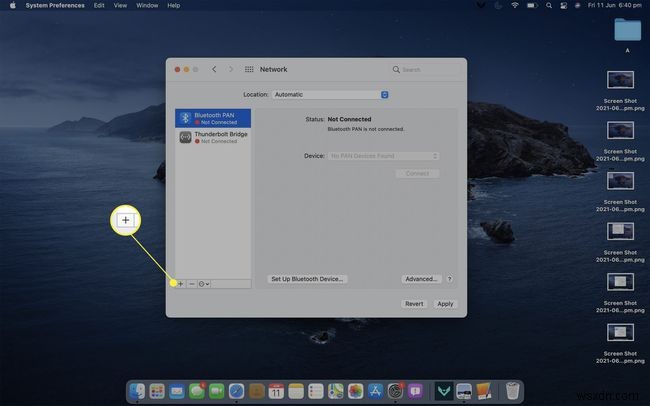Click the Revert button

414,304
